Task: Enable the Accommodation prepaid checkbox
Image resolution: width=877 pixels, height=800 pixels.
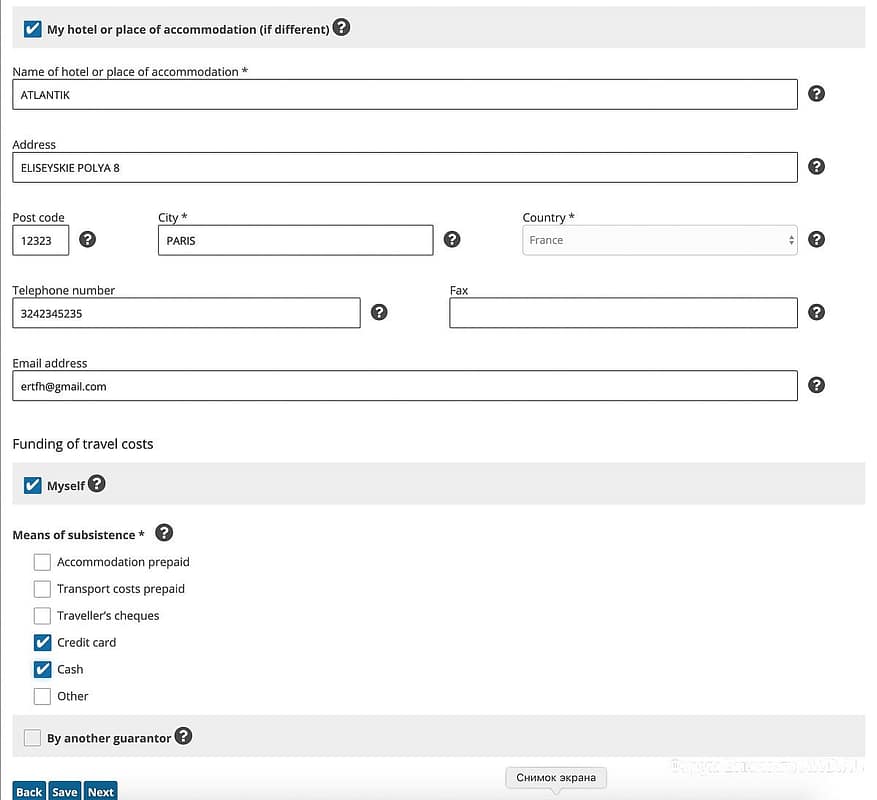Action: [42, 562]
